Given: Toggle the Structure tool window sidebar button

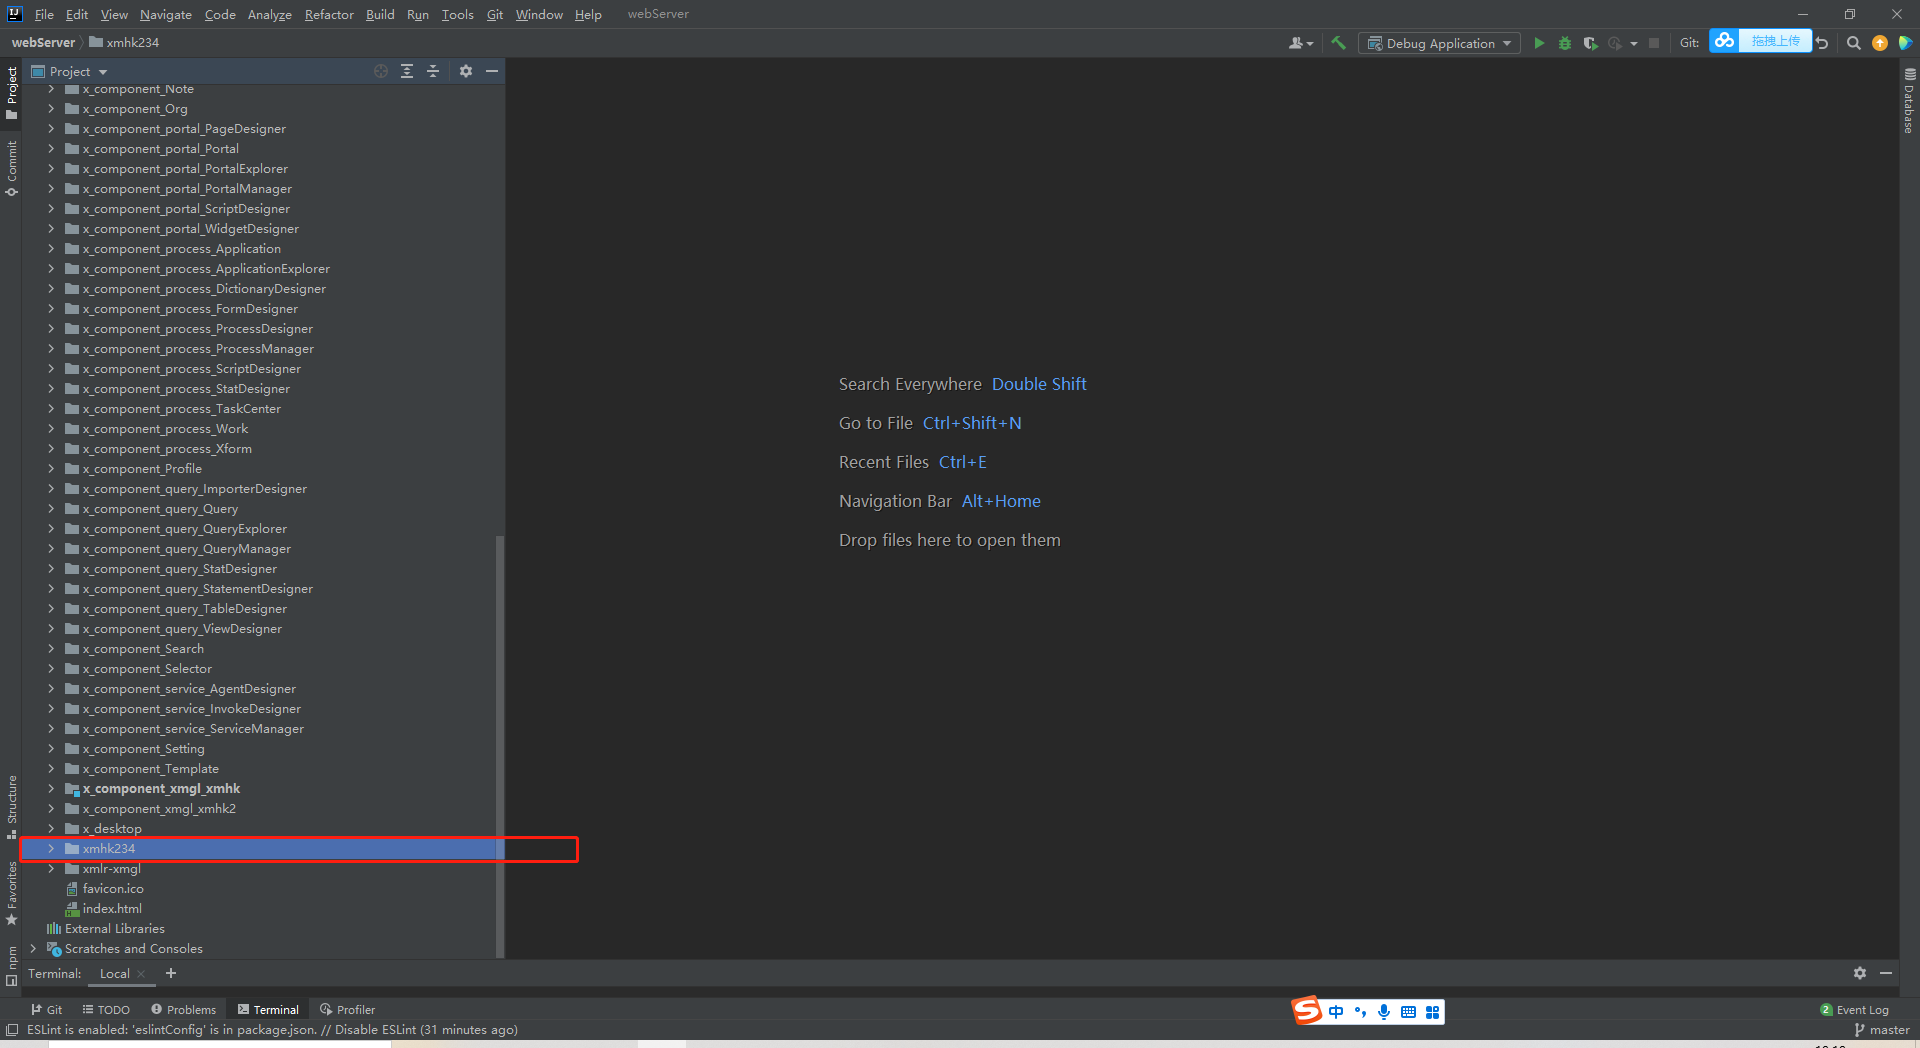Looking at the screenshot, I should pos(12,808).
